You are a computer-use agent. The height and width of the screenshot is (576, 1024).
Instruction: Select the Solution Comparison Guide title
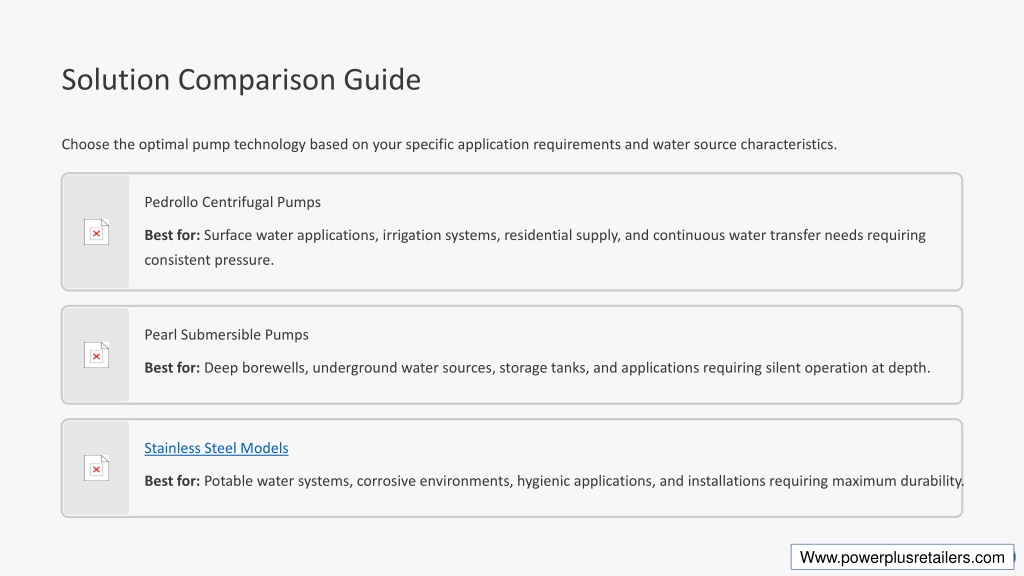click(241, 79)
